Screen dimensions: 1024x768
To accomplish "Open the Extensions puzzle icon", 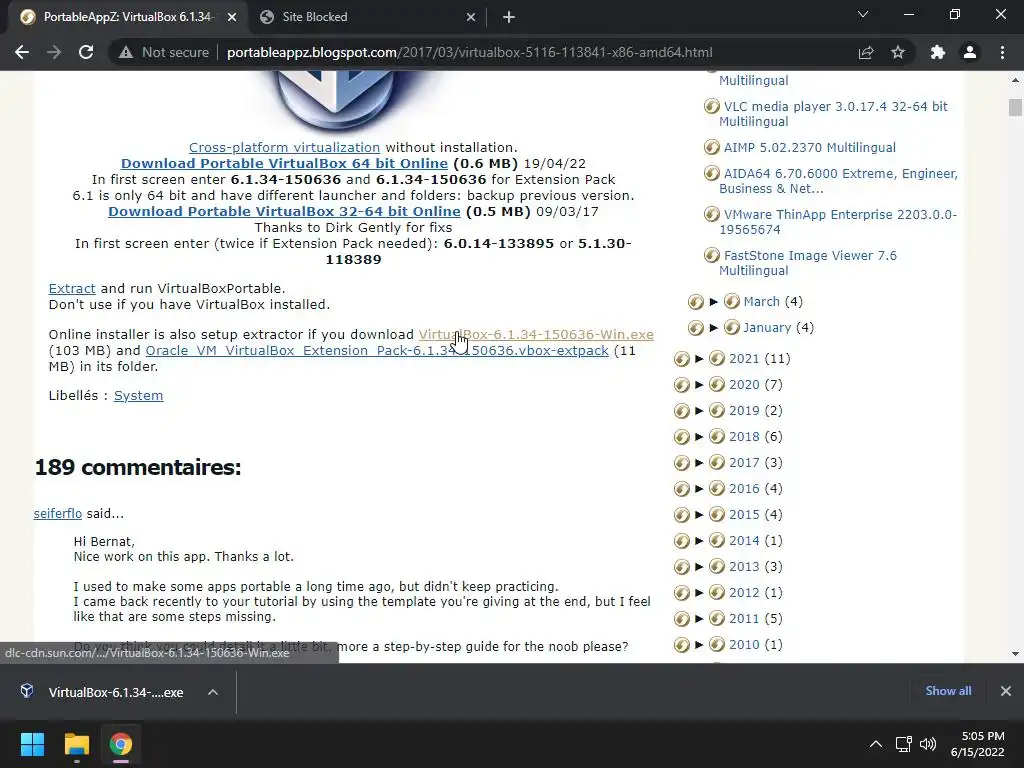I will tap(938, 52).
